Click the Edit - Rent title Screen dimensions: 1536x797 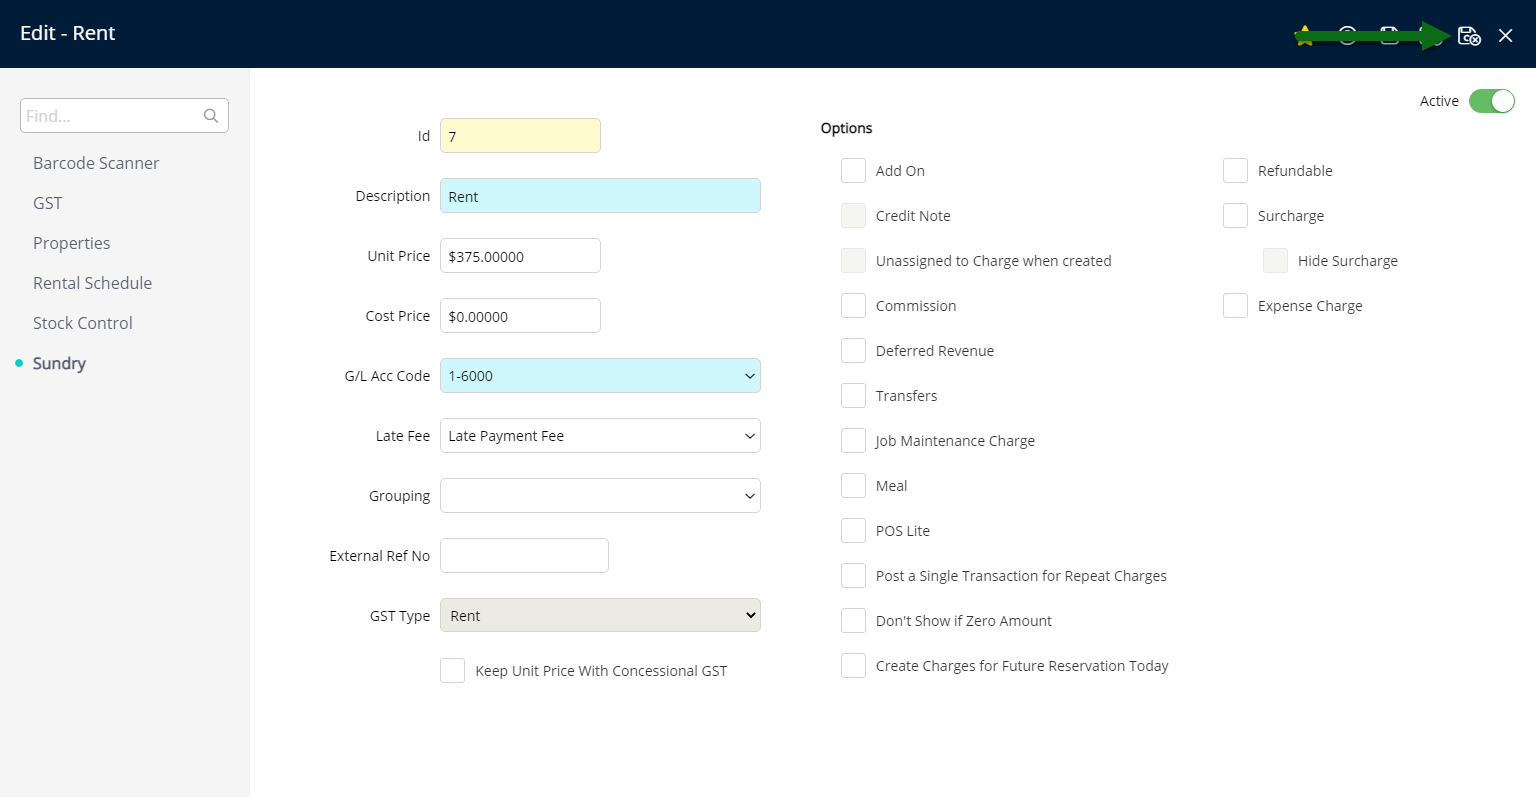pyautogui.click(x=68, y=33)
